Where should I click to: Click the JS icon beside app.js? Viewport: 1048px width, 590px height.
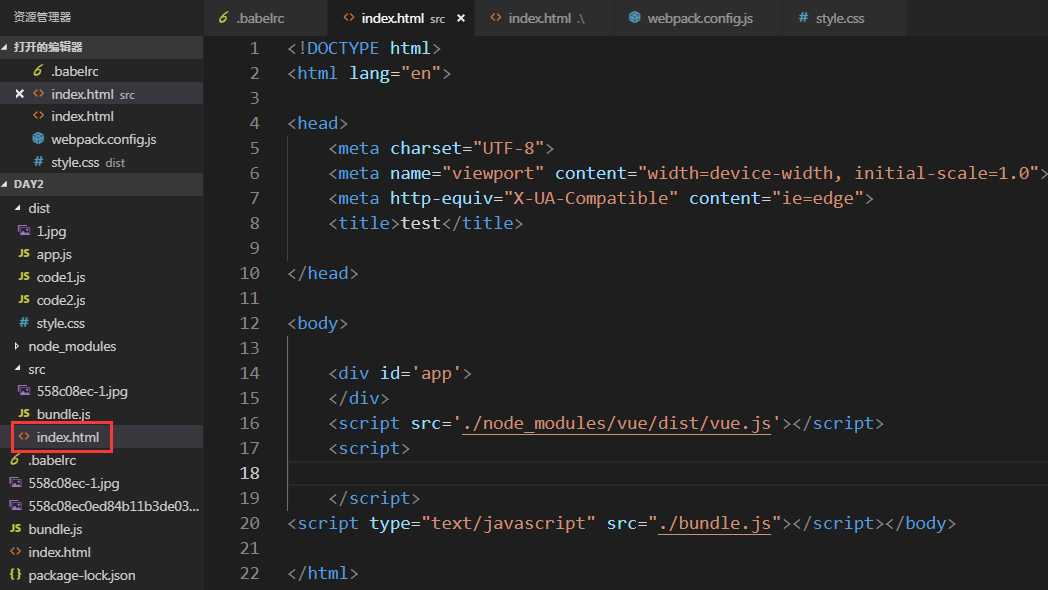coord(24,254)
